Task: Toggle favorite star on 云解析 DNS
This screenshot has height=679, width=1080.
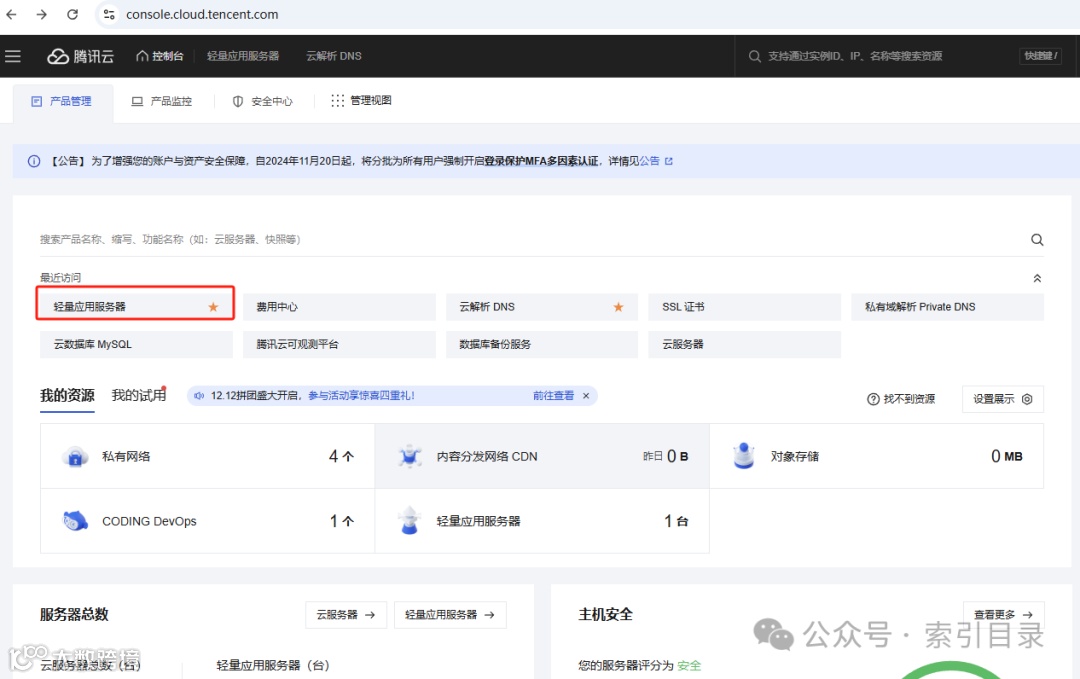Action: [619, 307]
